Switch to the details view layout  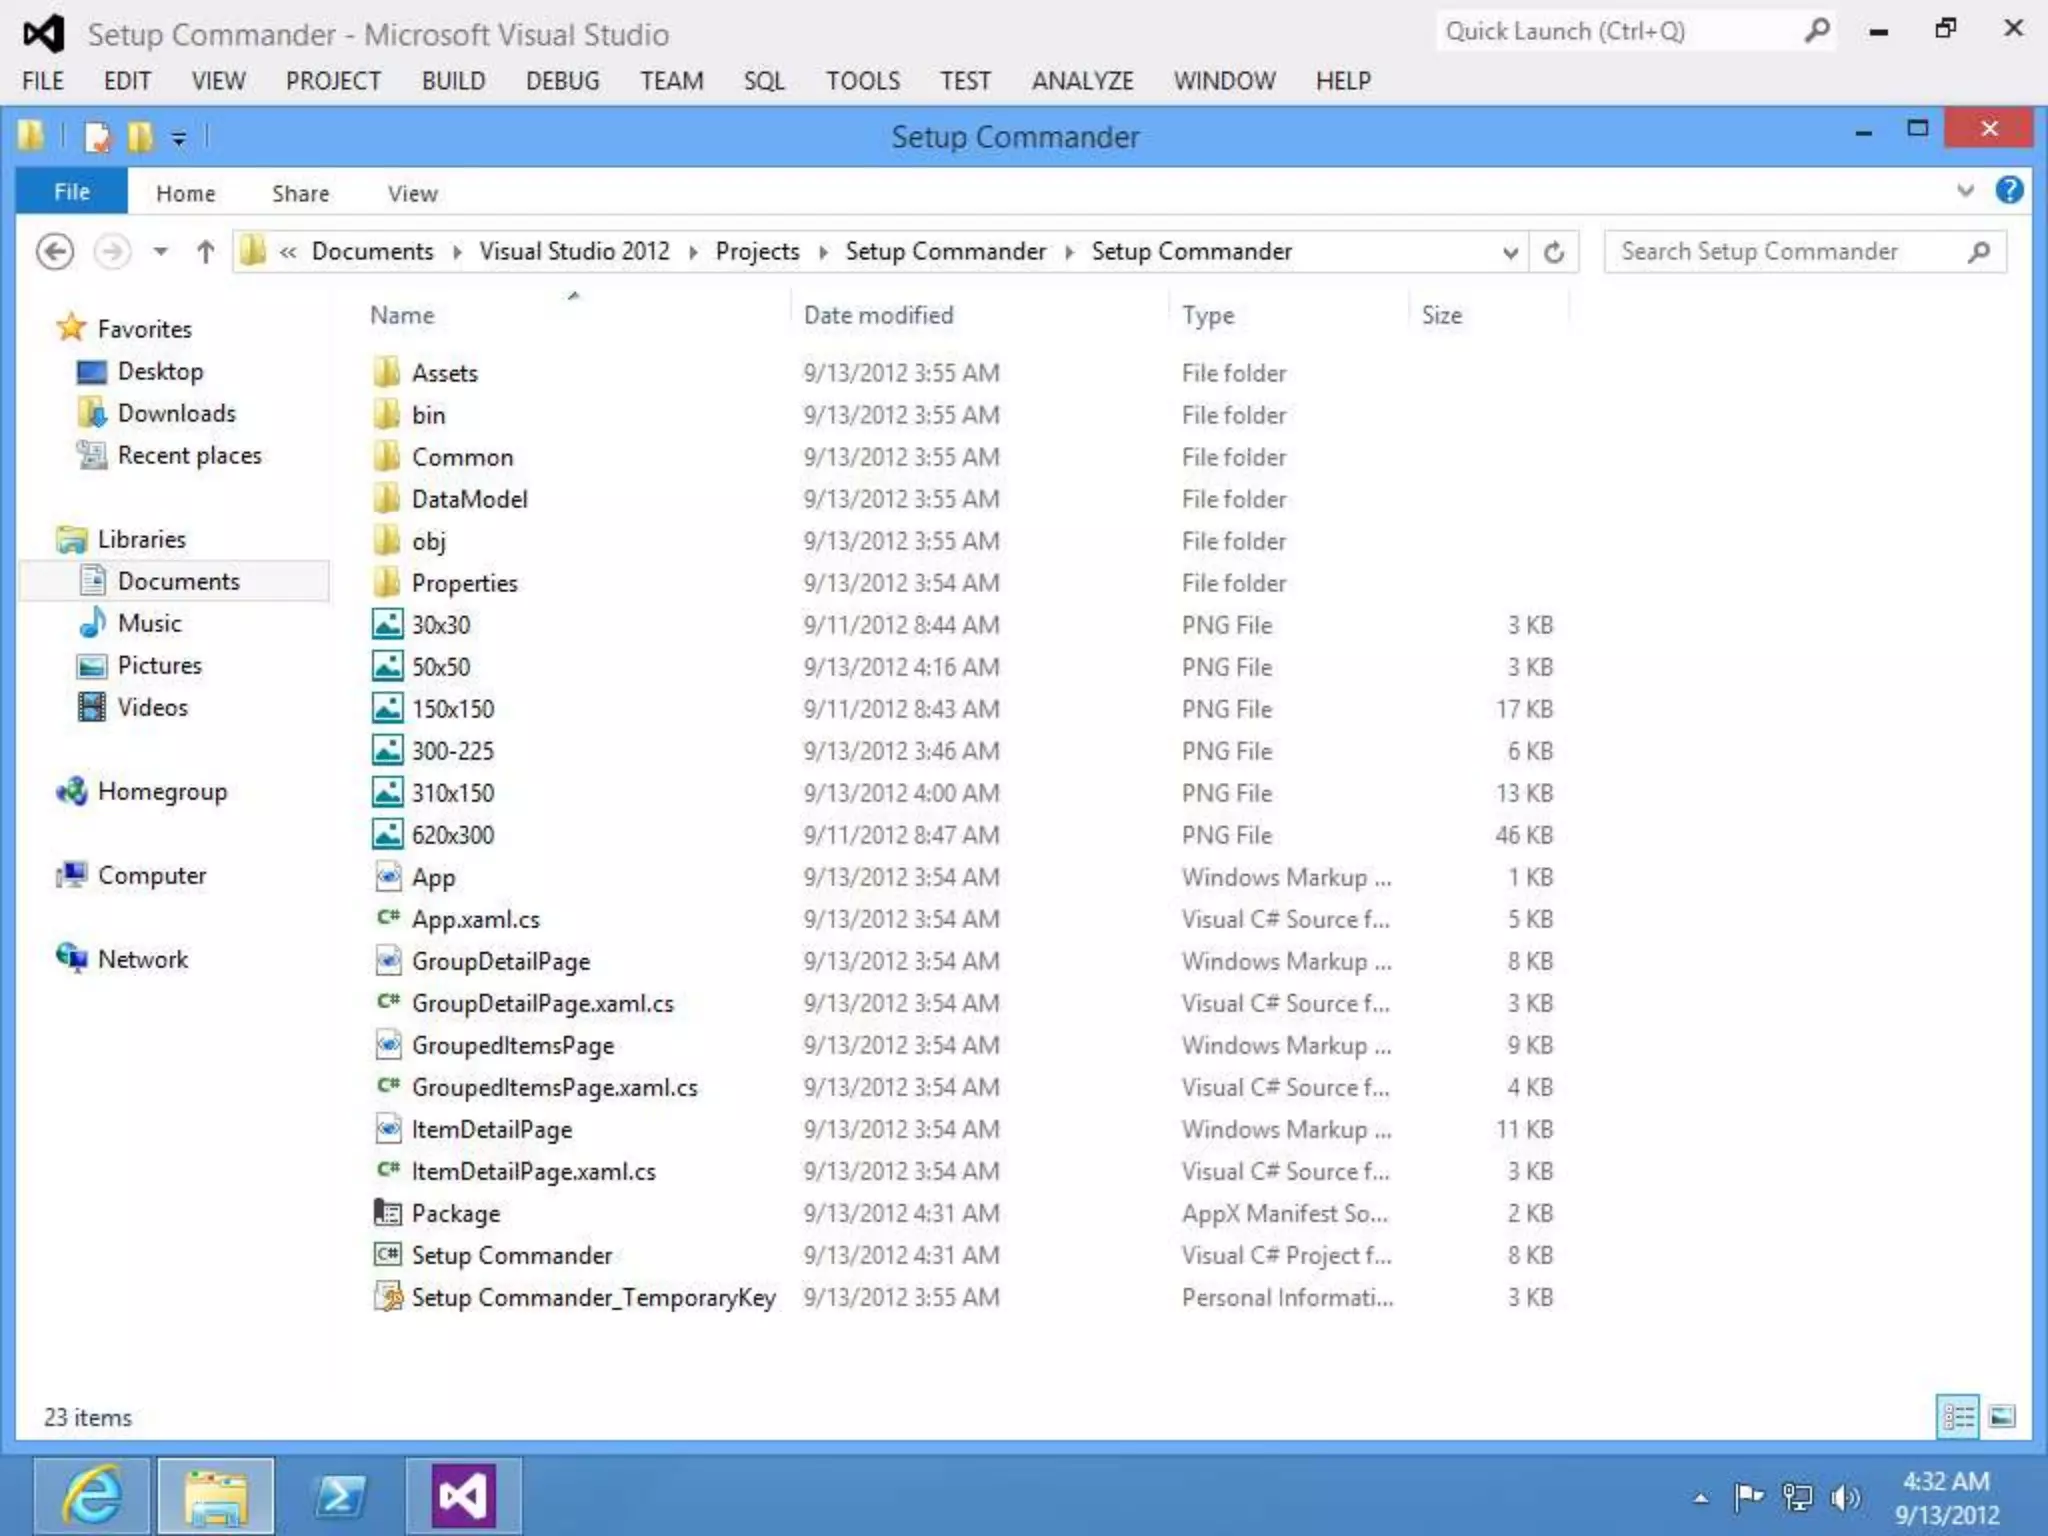point(1957,1416)
